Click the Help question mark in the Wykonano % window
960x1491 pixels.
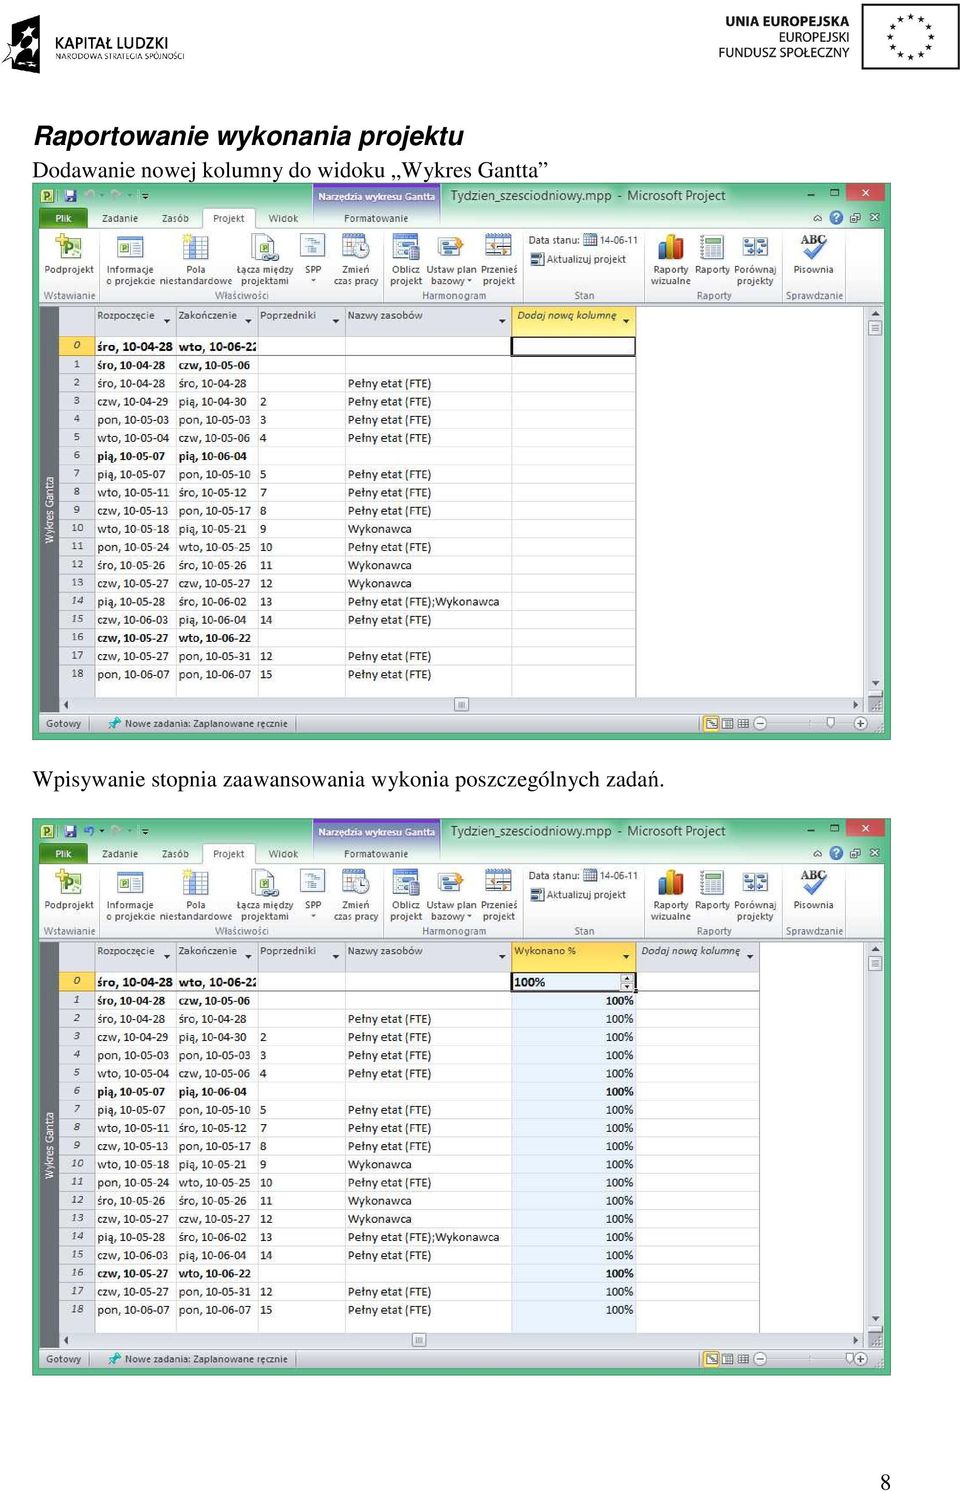pyautogui.click(x=836, y=853)
